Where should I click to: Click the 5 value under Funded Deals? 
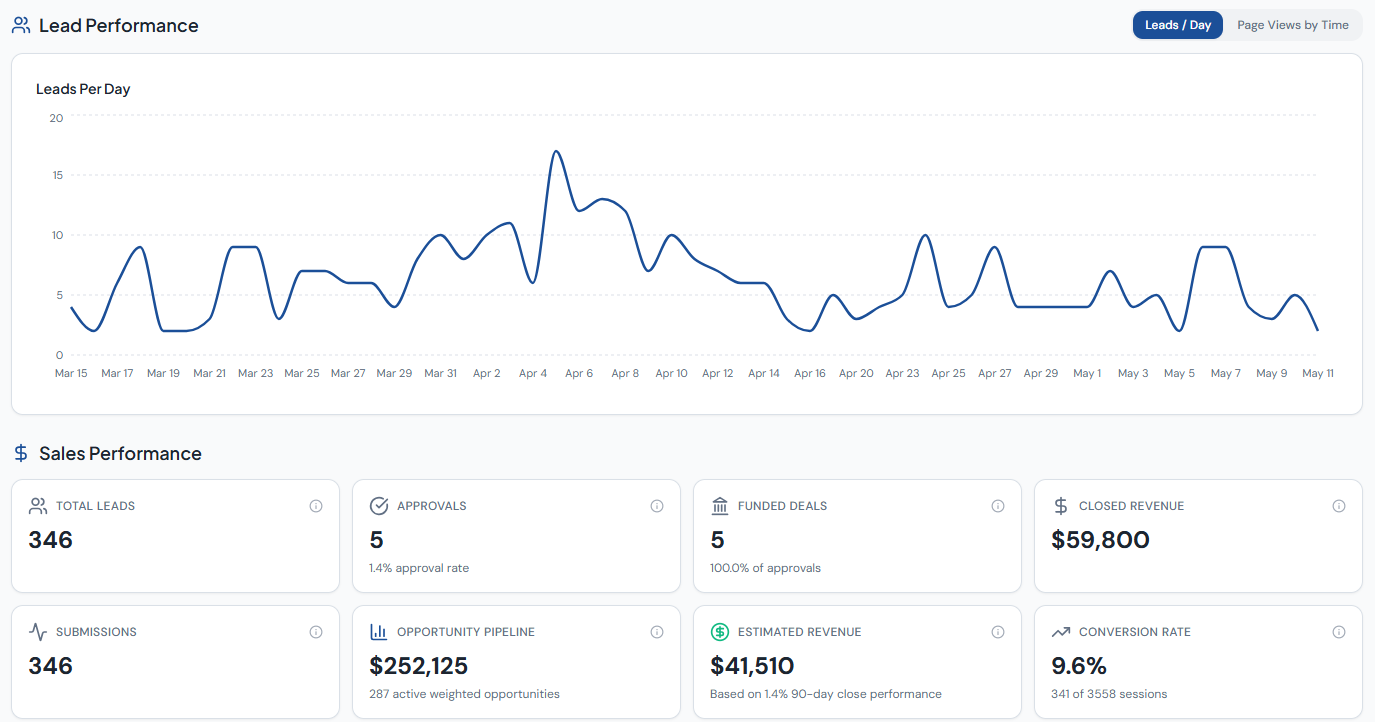tap(718, 540)
